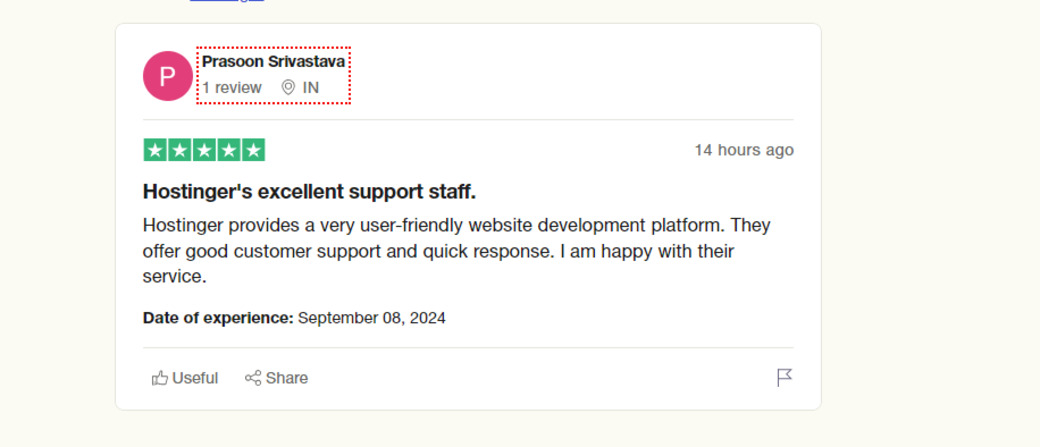Click the partially visible blue link at top
Viewport: 1040px width, 447px height.
pyautogui.click(x=227, y=1)
